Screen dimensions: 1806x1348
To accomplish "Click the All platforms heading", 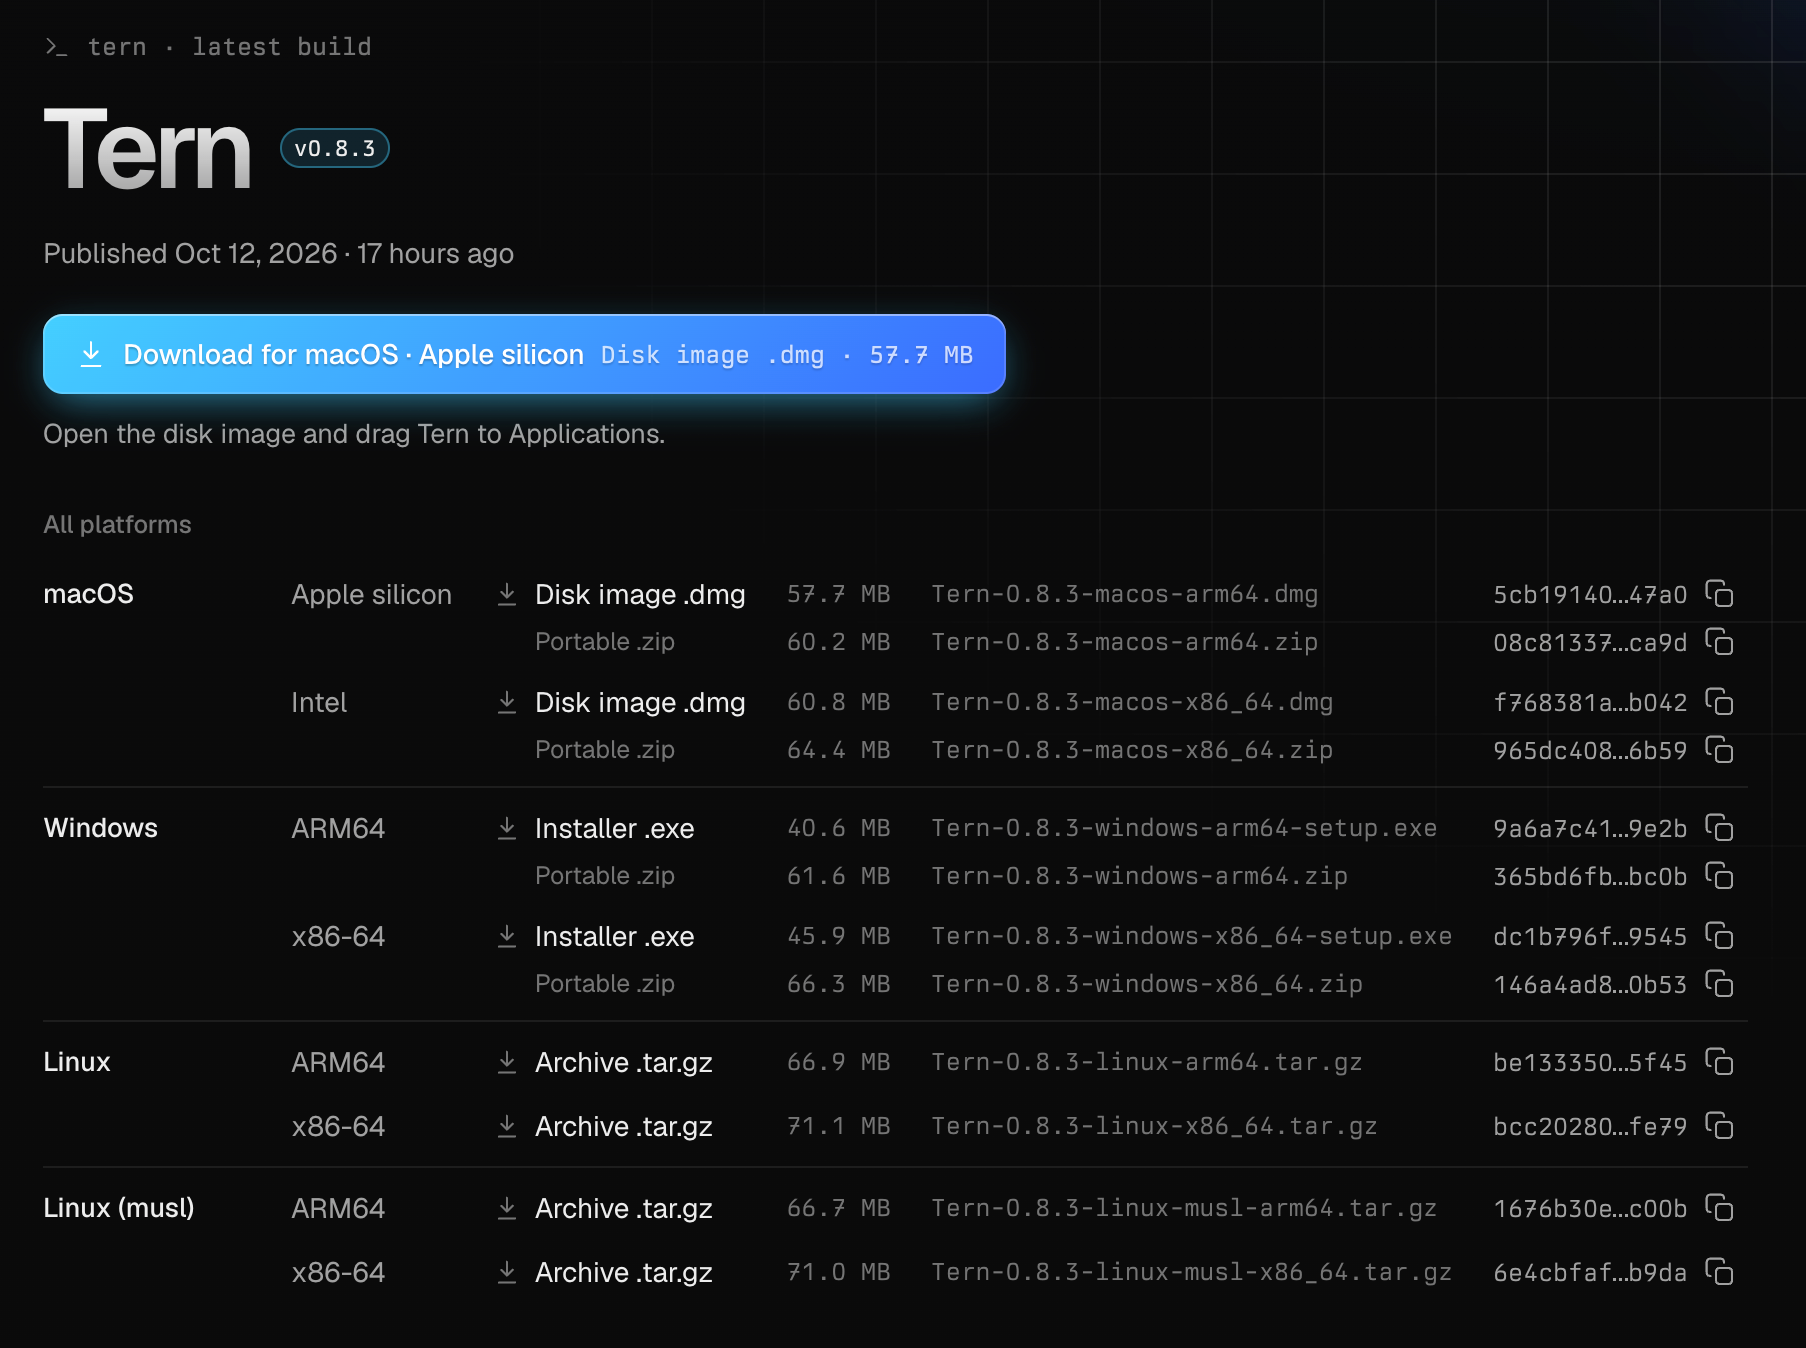I will 117,525.
